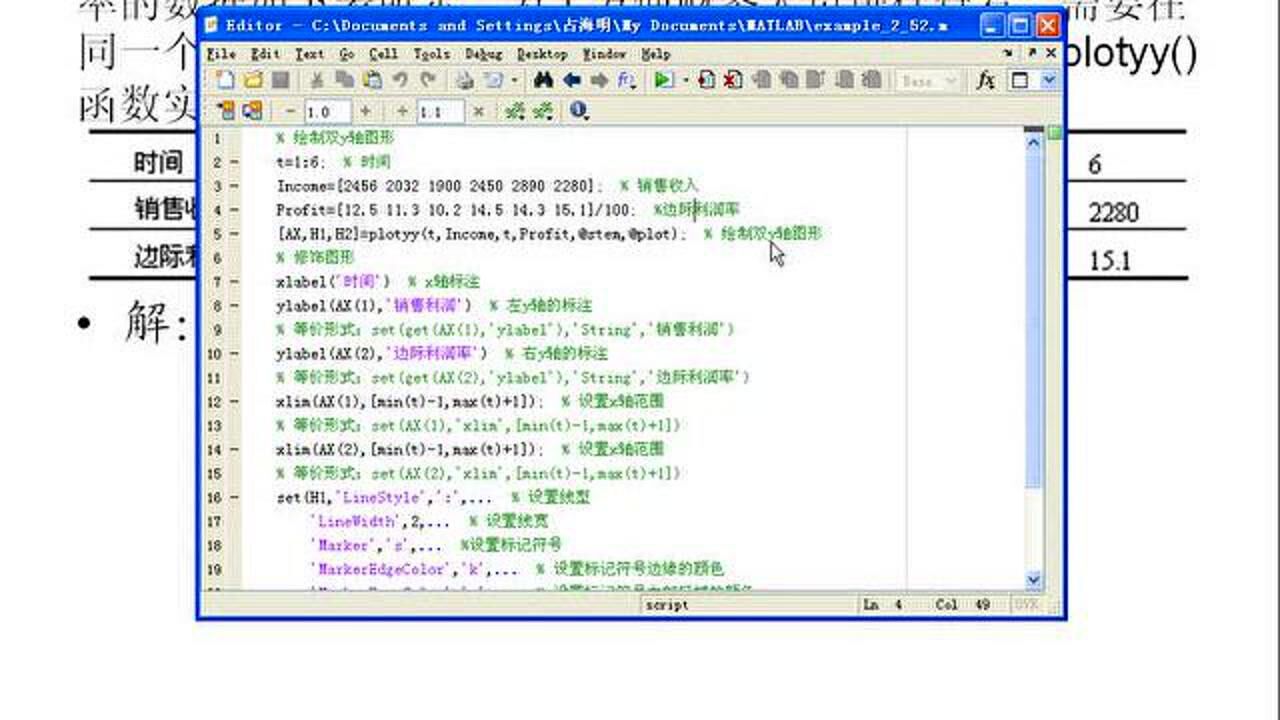The image size is (1280, 720).
Task: Open the Debug menu
Action: (x=484, y=54)
